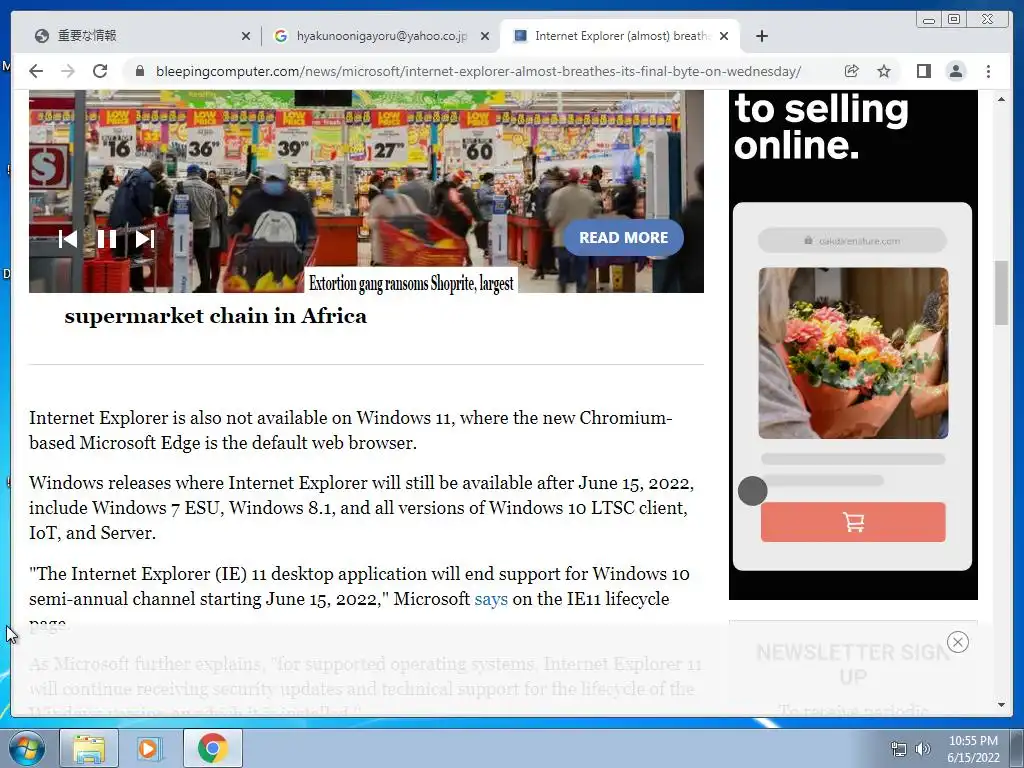
Task: Click the red cart button in ad
Action: (853, 522)
